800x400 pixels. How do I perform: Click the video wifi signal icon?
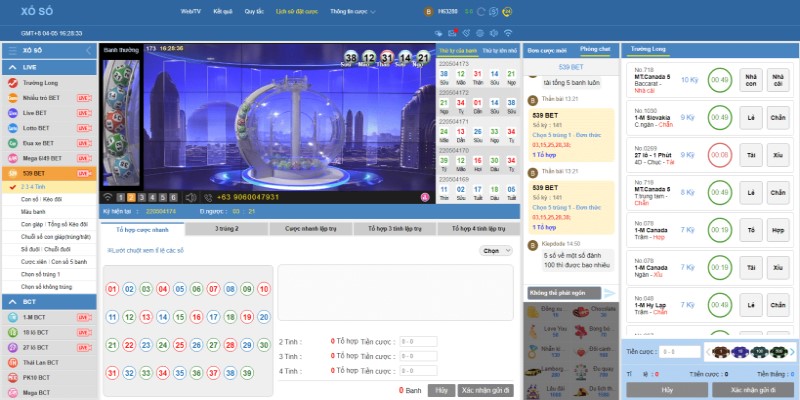108,197
